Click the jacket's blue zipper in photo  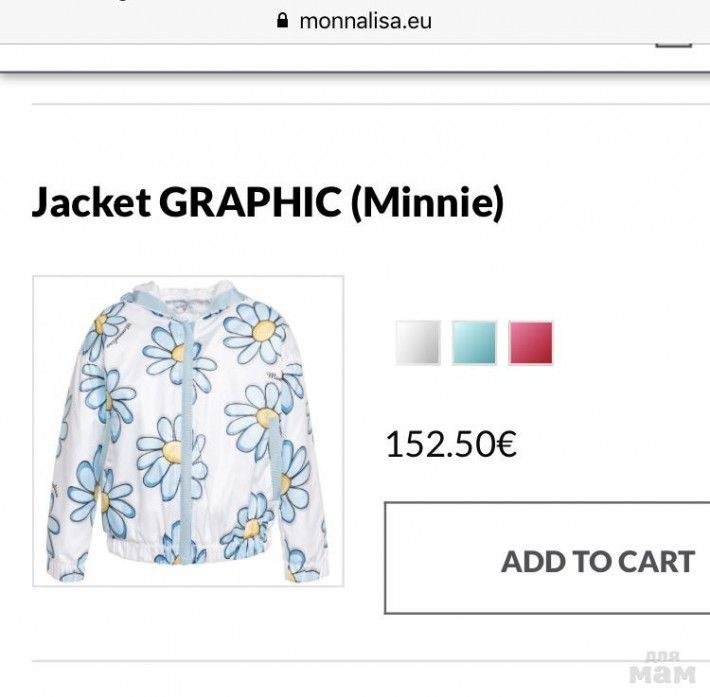(x=181, y=440)
